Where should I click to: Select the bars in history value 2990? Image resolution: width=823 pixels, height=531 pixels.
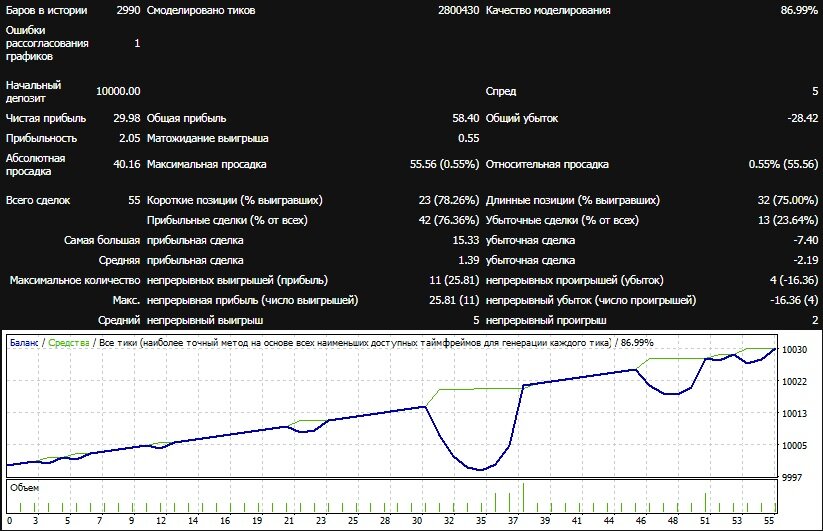[128, 10]
